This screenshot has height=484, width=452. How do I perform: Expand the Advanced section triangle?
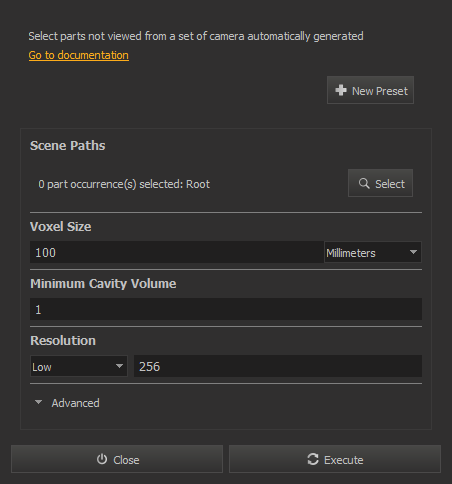(38, 402)
